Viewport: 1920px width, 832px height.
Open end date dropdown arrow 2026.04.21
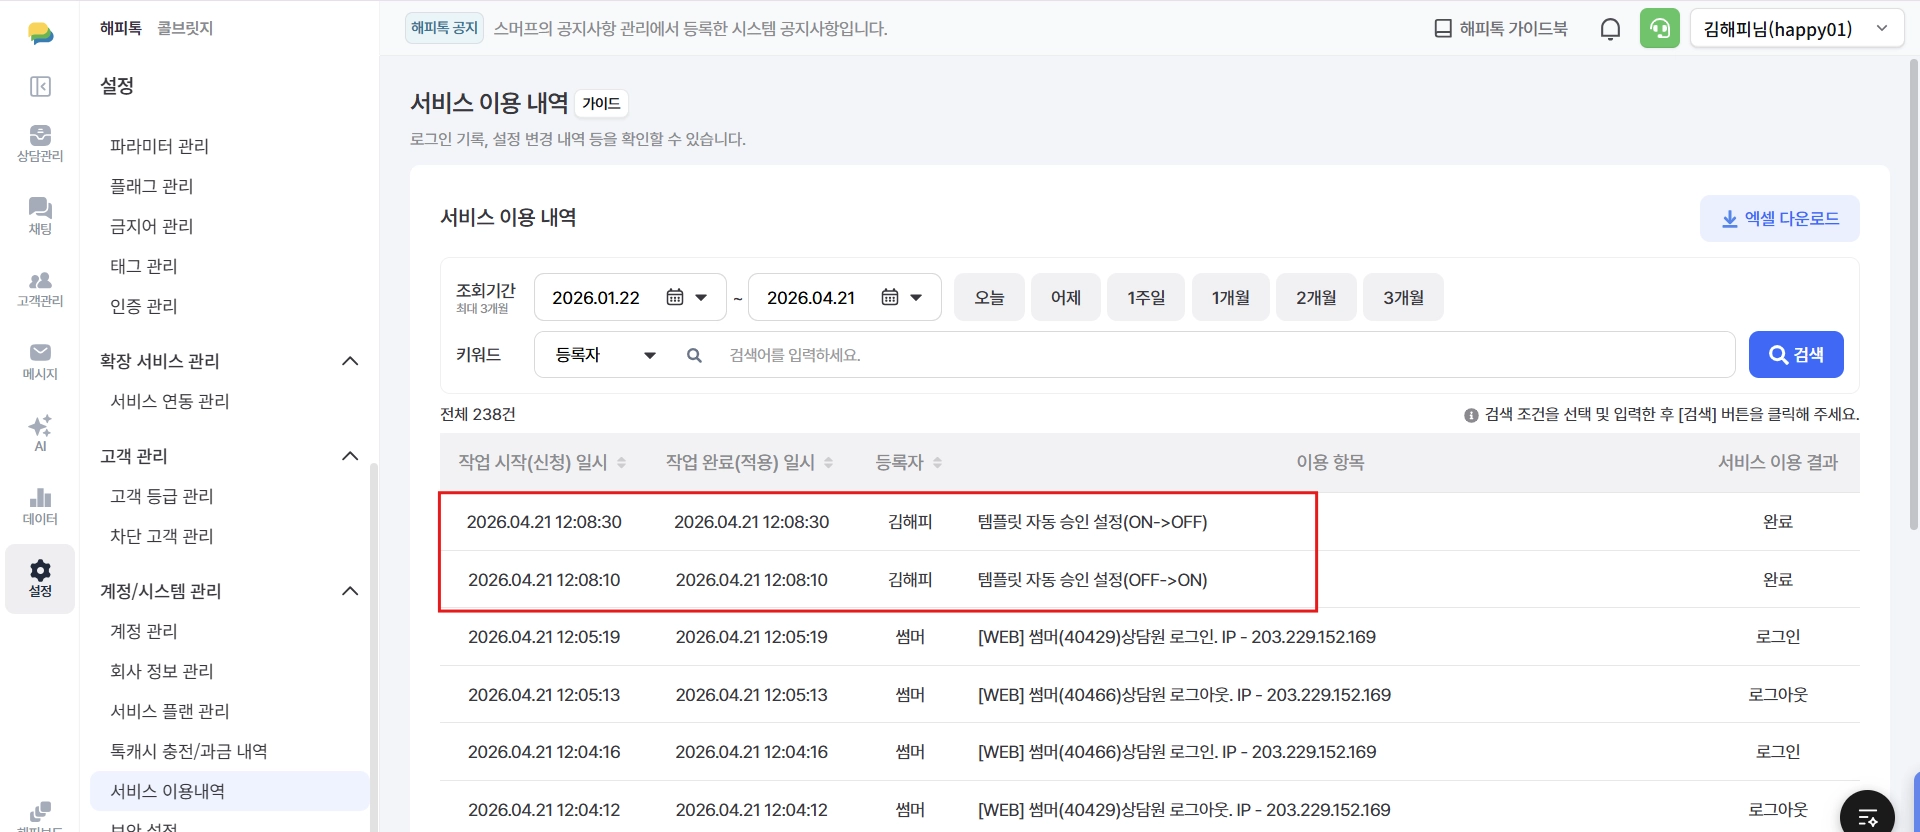pyautogui.click(x=916, y=297)
